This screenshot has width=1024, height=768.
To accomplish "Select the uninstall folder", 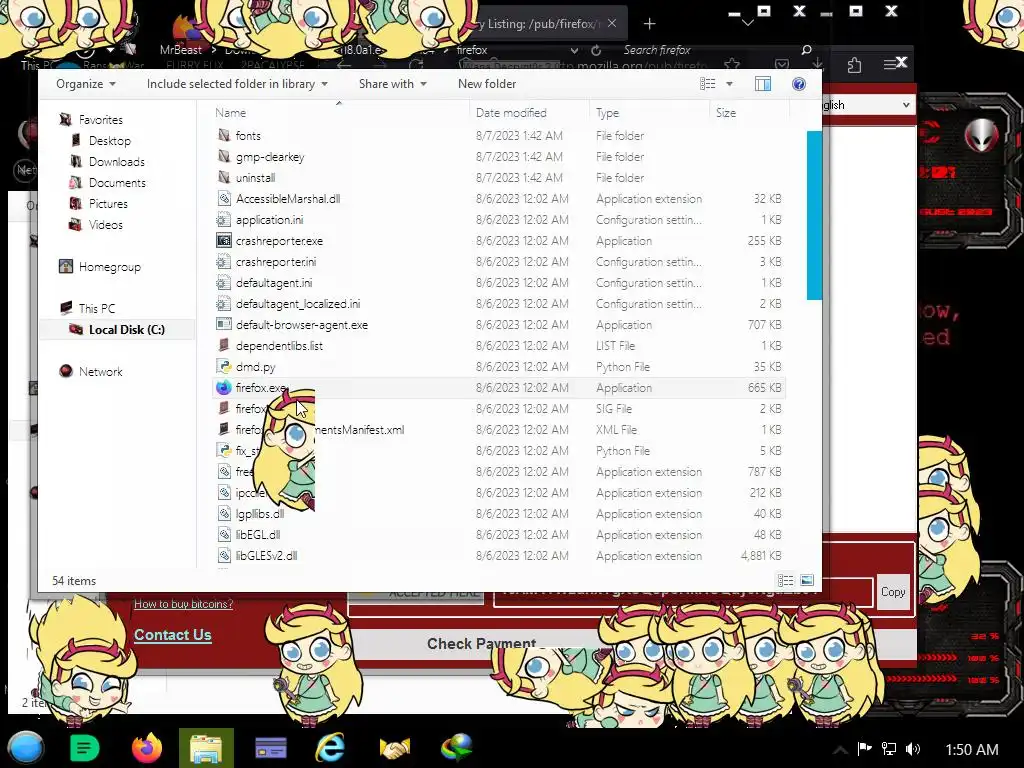I will (x=255, y=178).
